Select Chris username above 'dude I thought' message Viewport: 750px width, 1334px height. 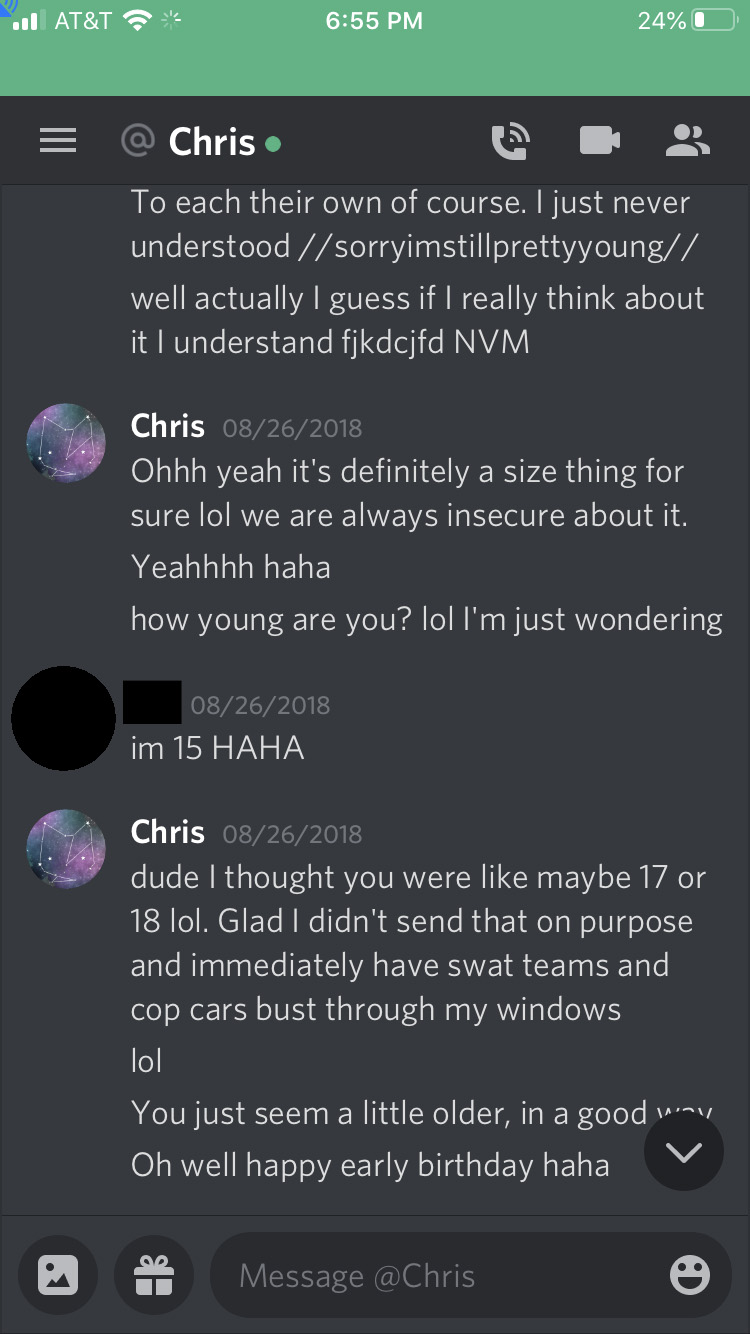pyautogui.click(x=167, y=832)
